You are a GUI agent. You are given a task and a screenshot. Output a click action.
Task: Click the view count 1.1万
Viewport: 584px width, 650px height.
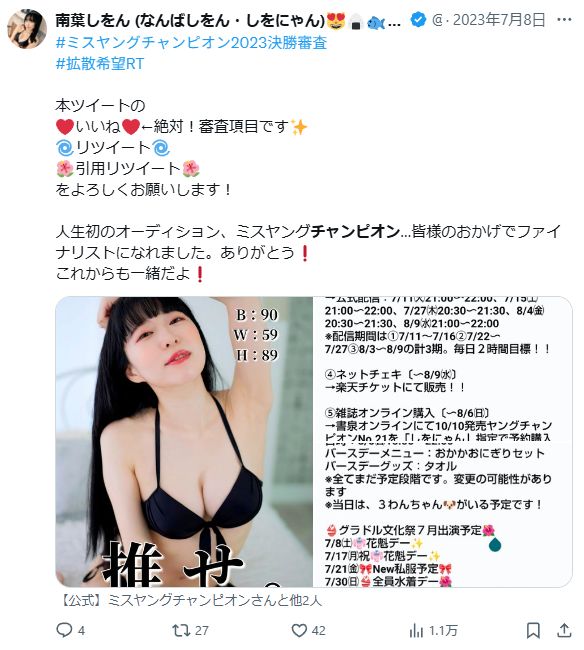coord(443,631)
